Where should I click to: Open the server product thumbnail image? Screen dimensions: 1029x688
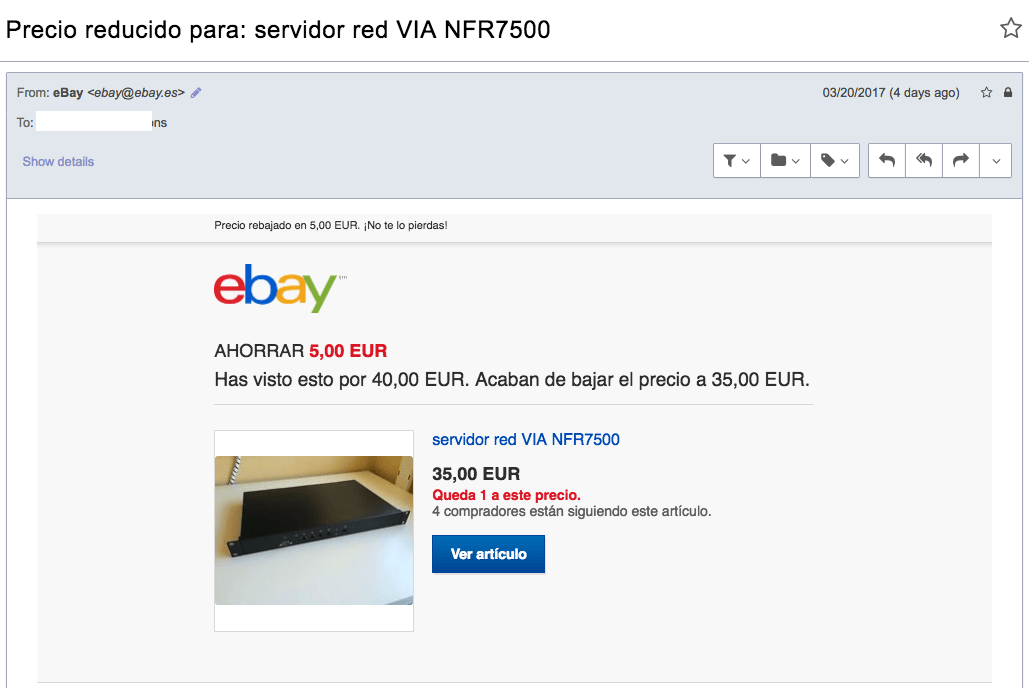314,530
